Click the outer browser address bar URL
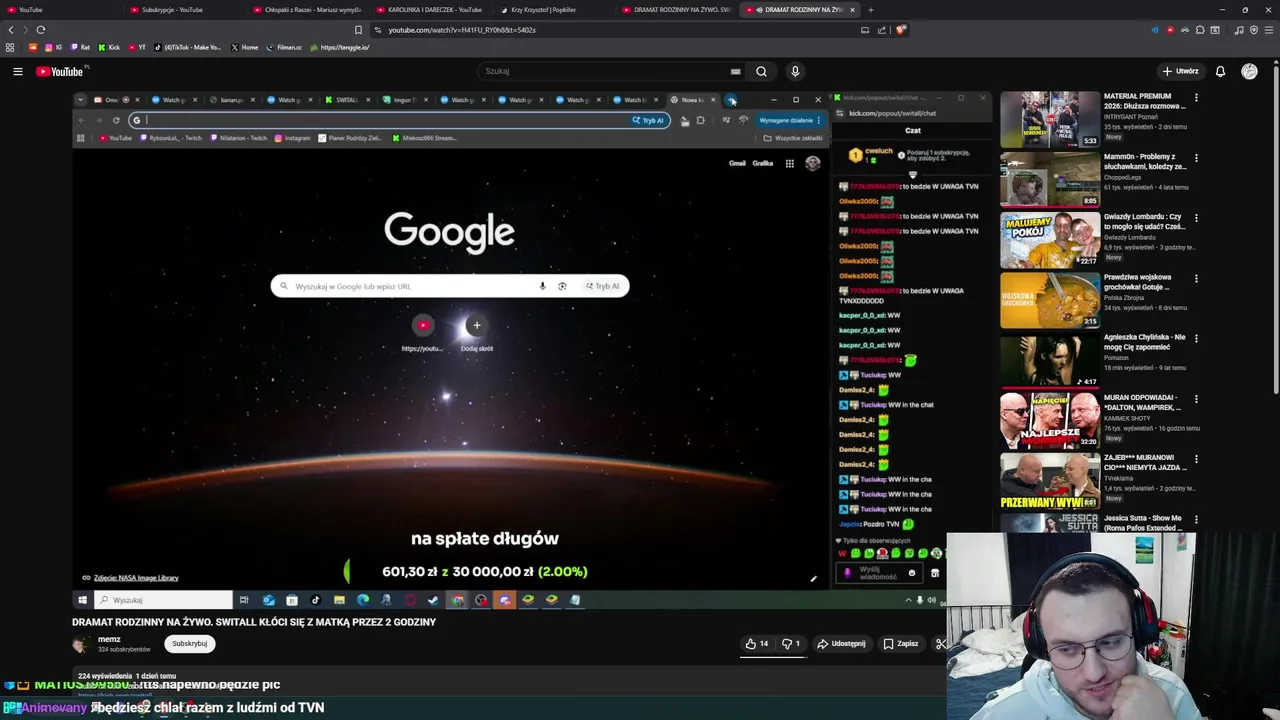1280x720 pixels. pos(462,30)
